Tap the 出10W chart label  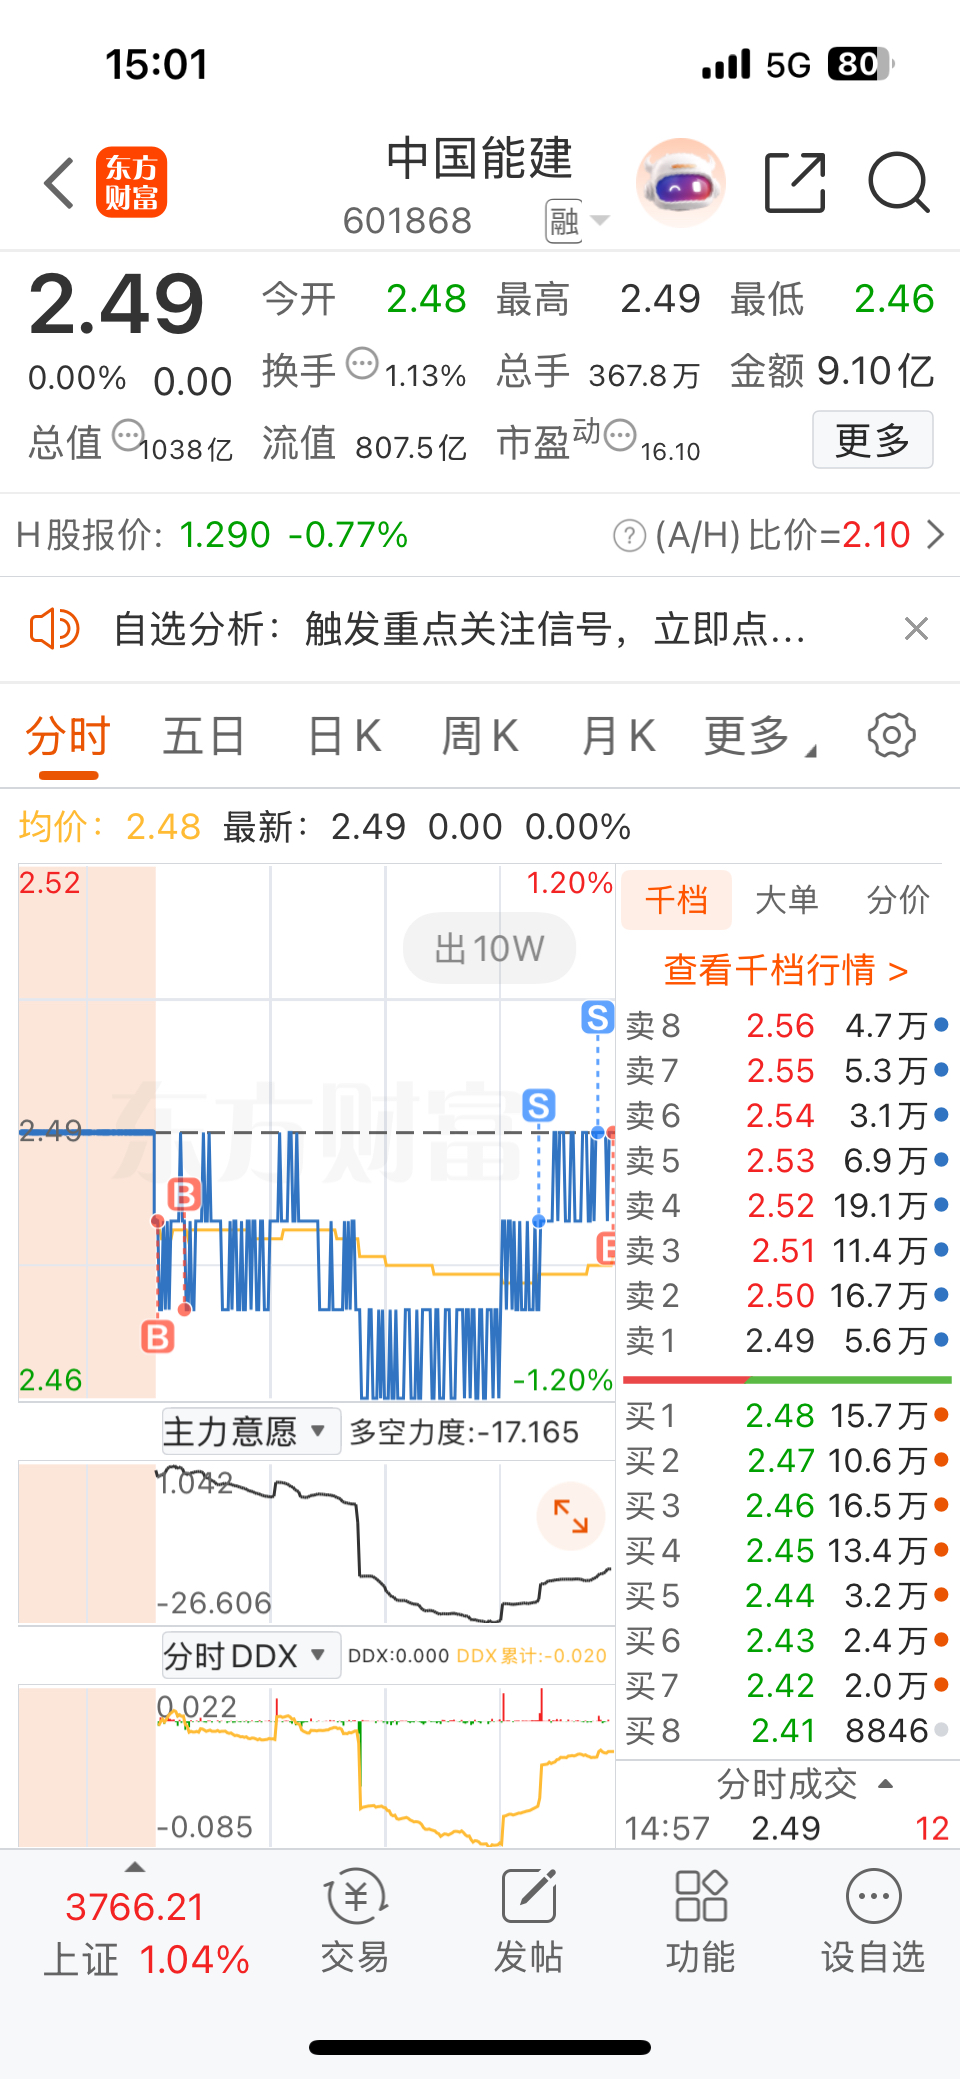pos(489,948)
